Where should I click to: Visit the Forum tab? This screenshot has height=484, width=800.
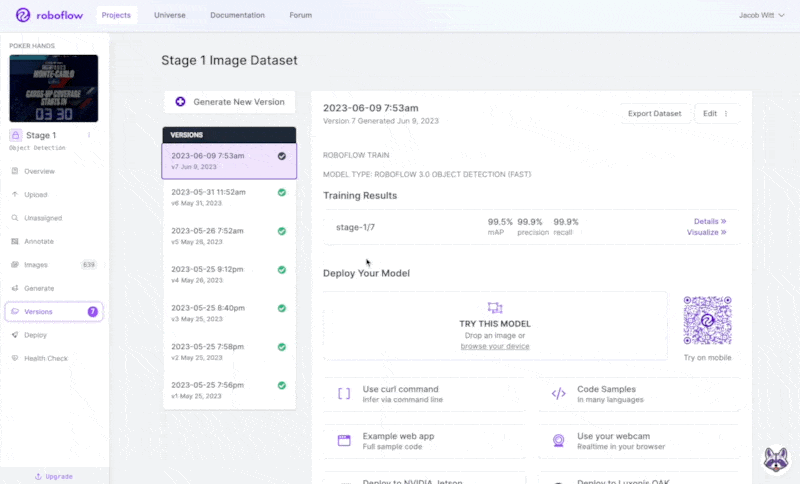[301, 15]
